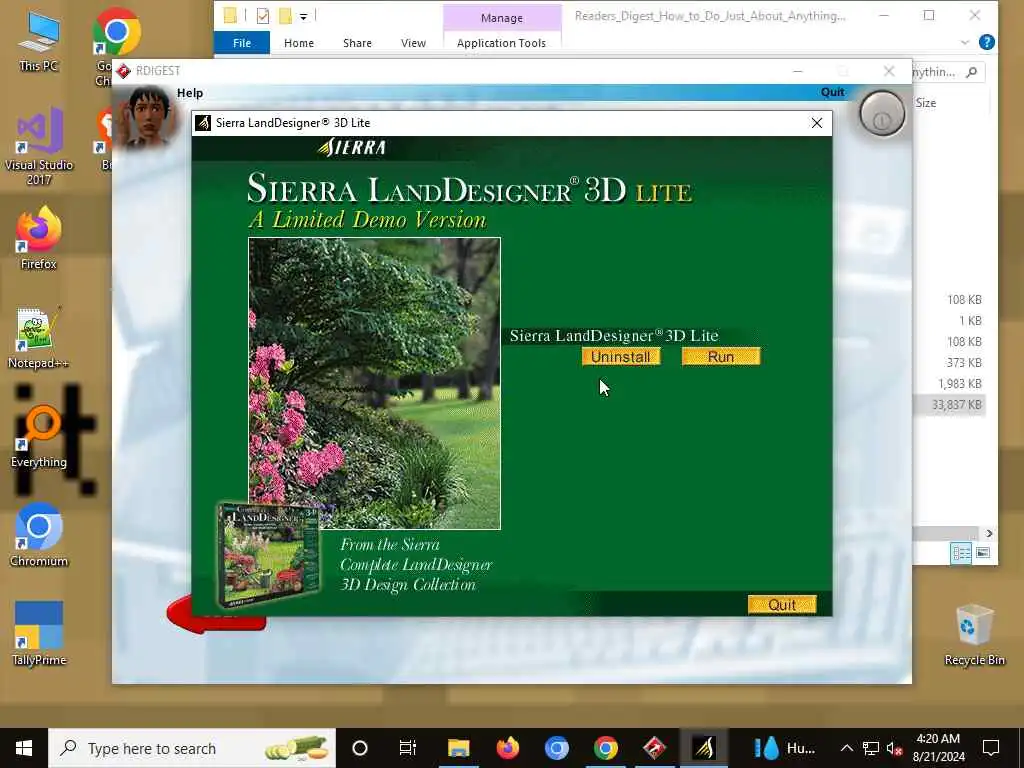Click the Explorer horizontal scrollbar right arrow

click(989, 534)
